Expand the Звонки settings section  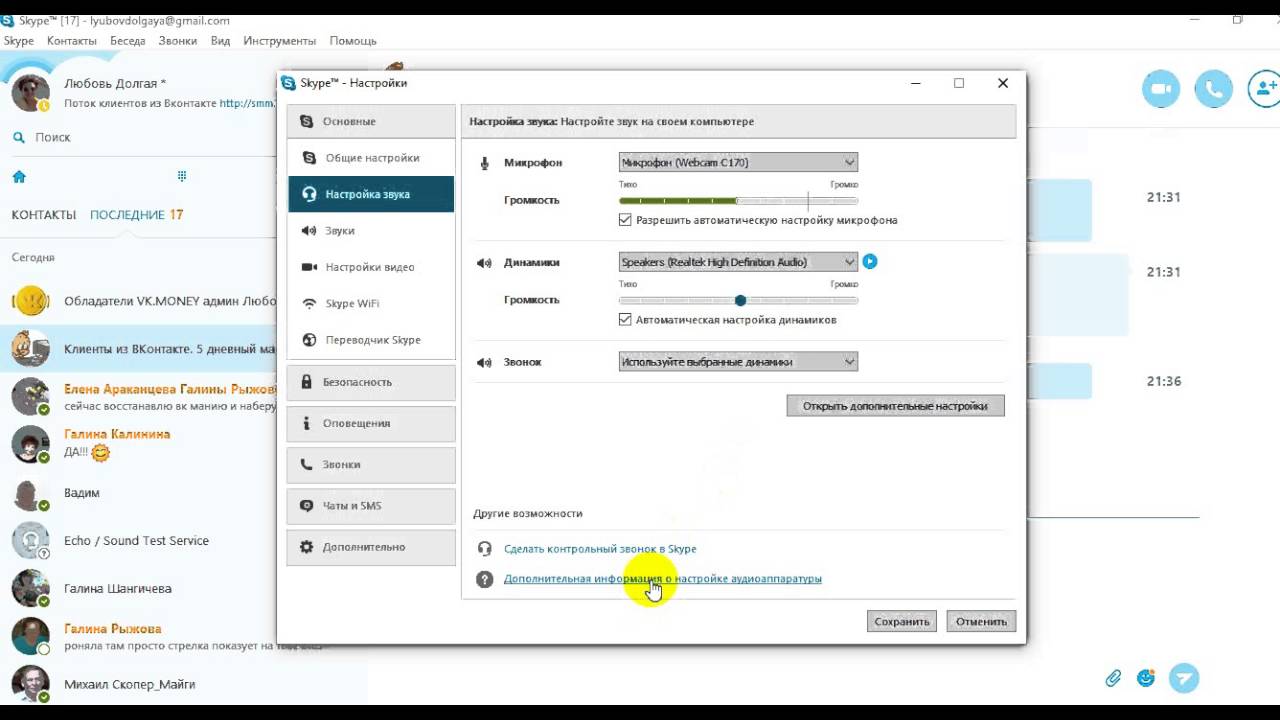tap(371, 465)
